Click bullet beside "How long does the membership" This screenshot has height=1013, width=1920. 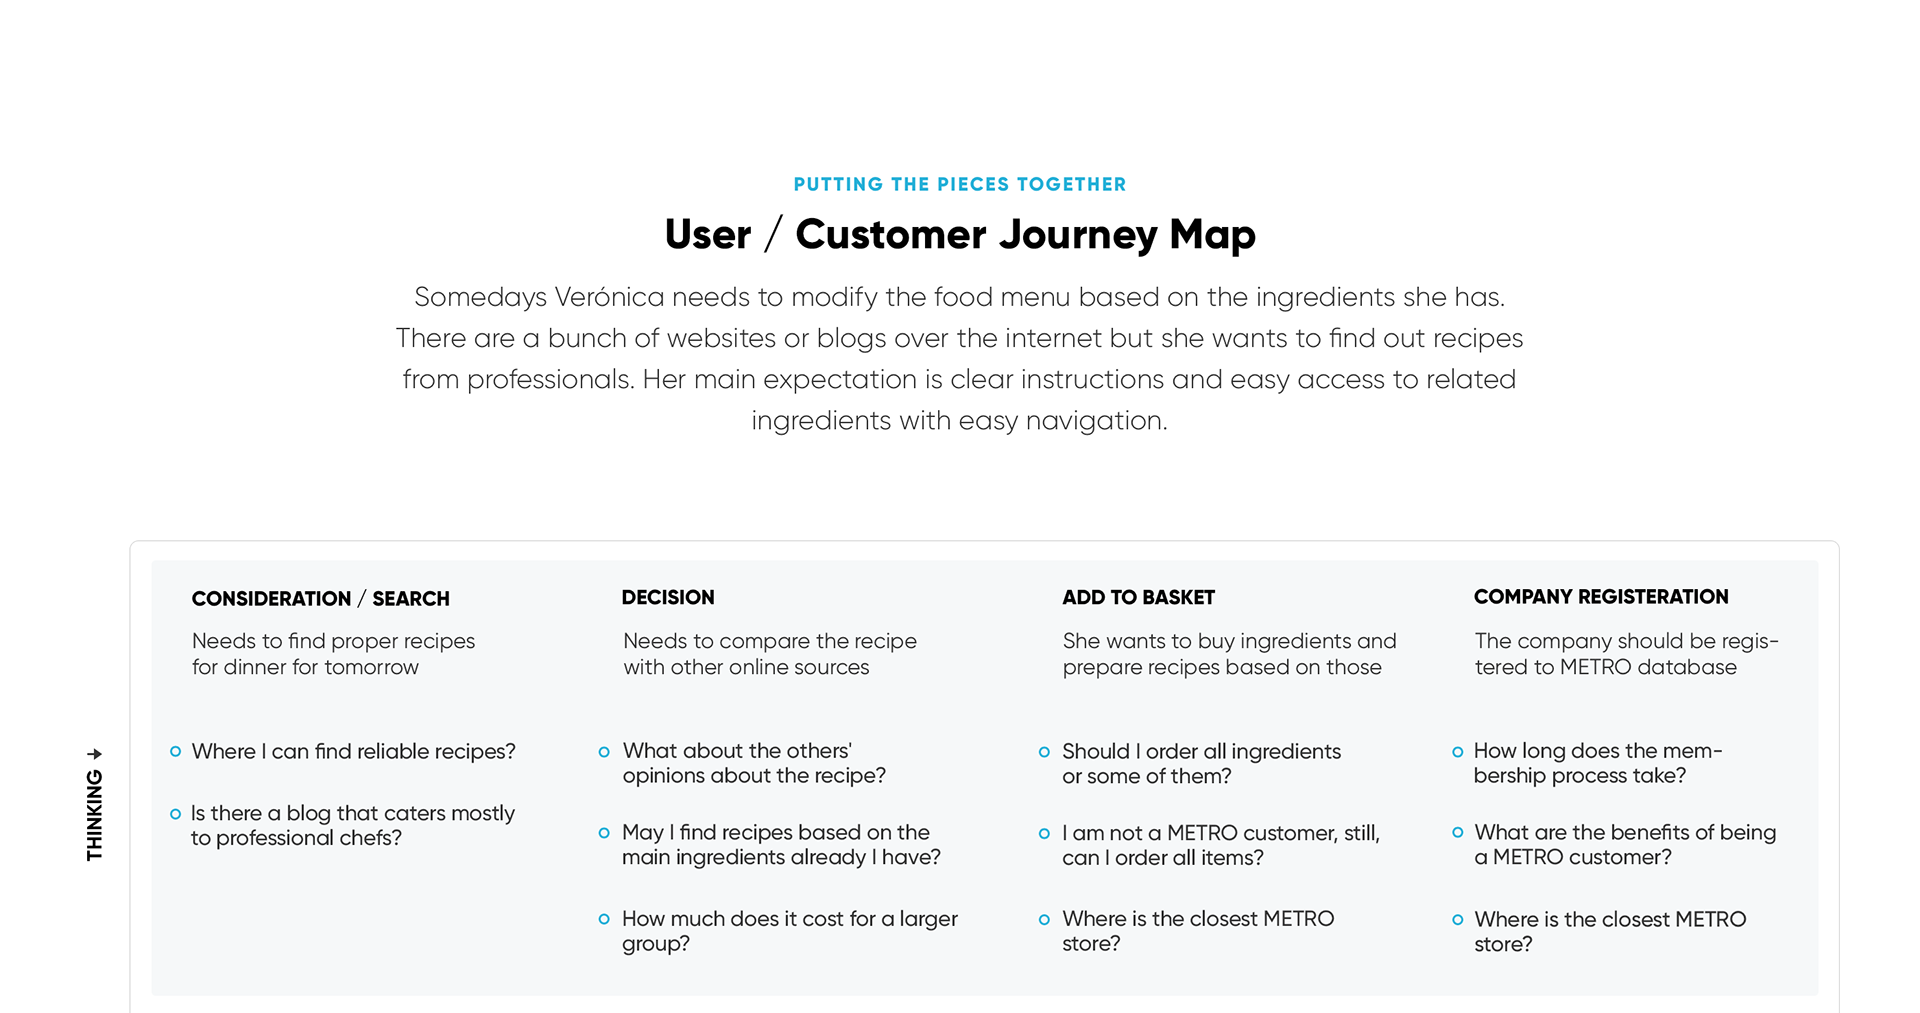point(1457,752)
